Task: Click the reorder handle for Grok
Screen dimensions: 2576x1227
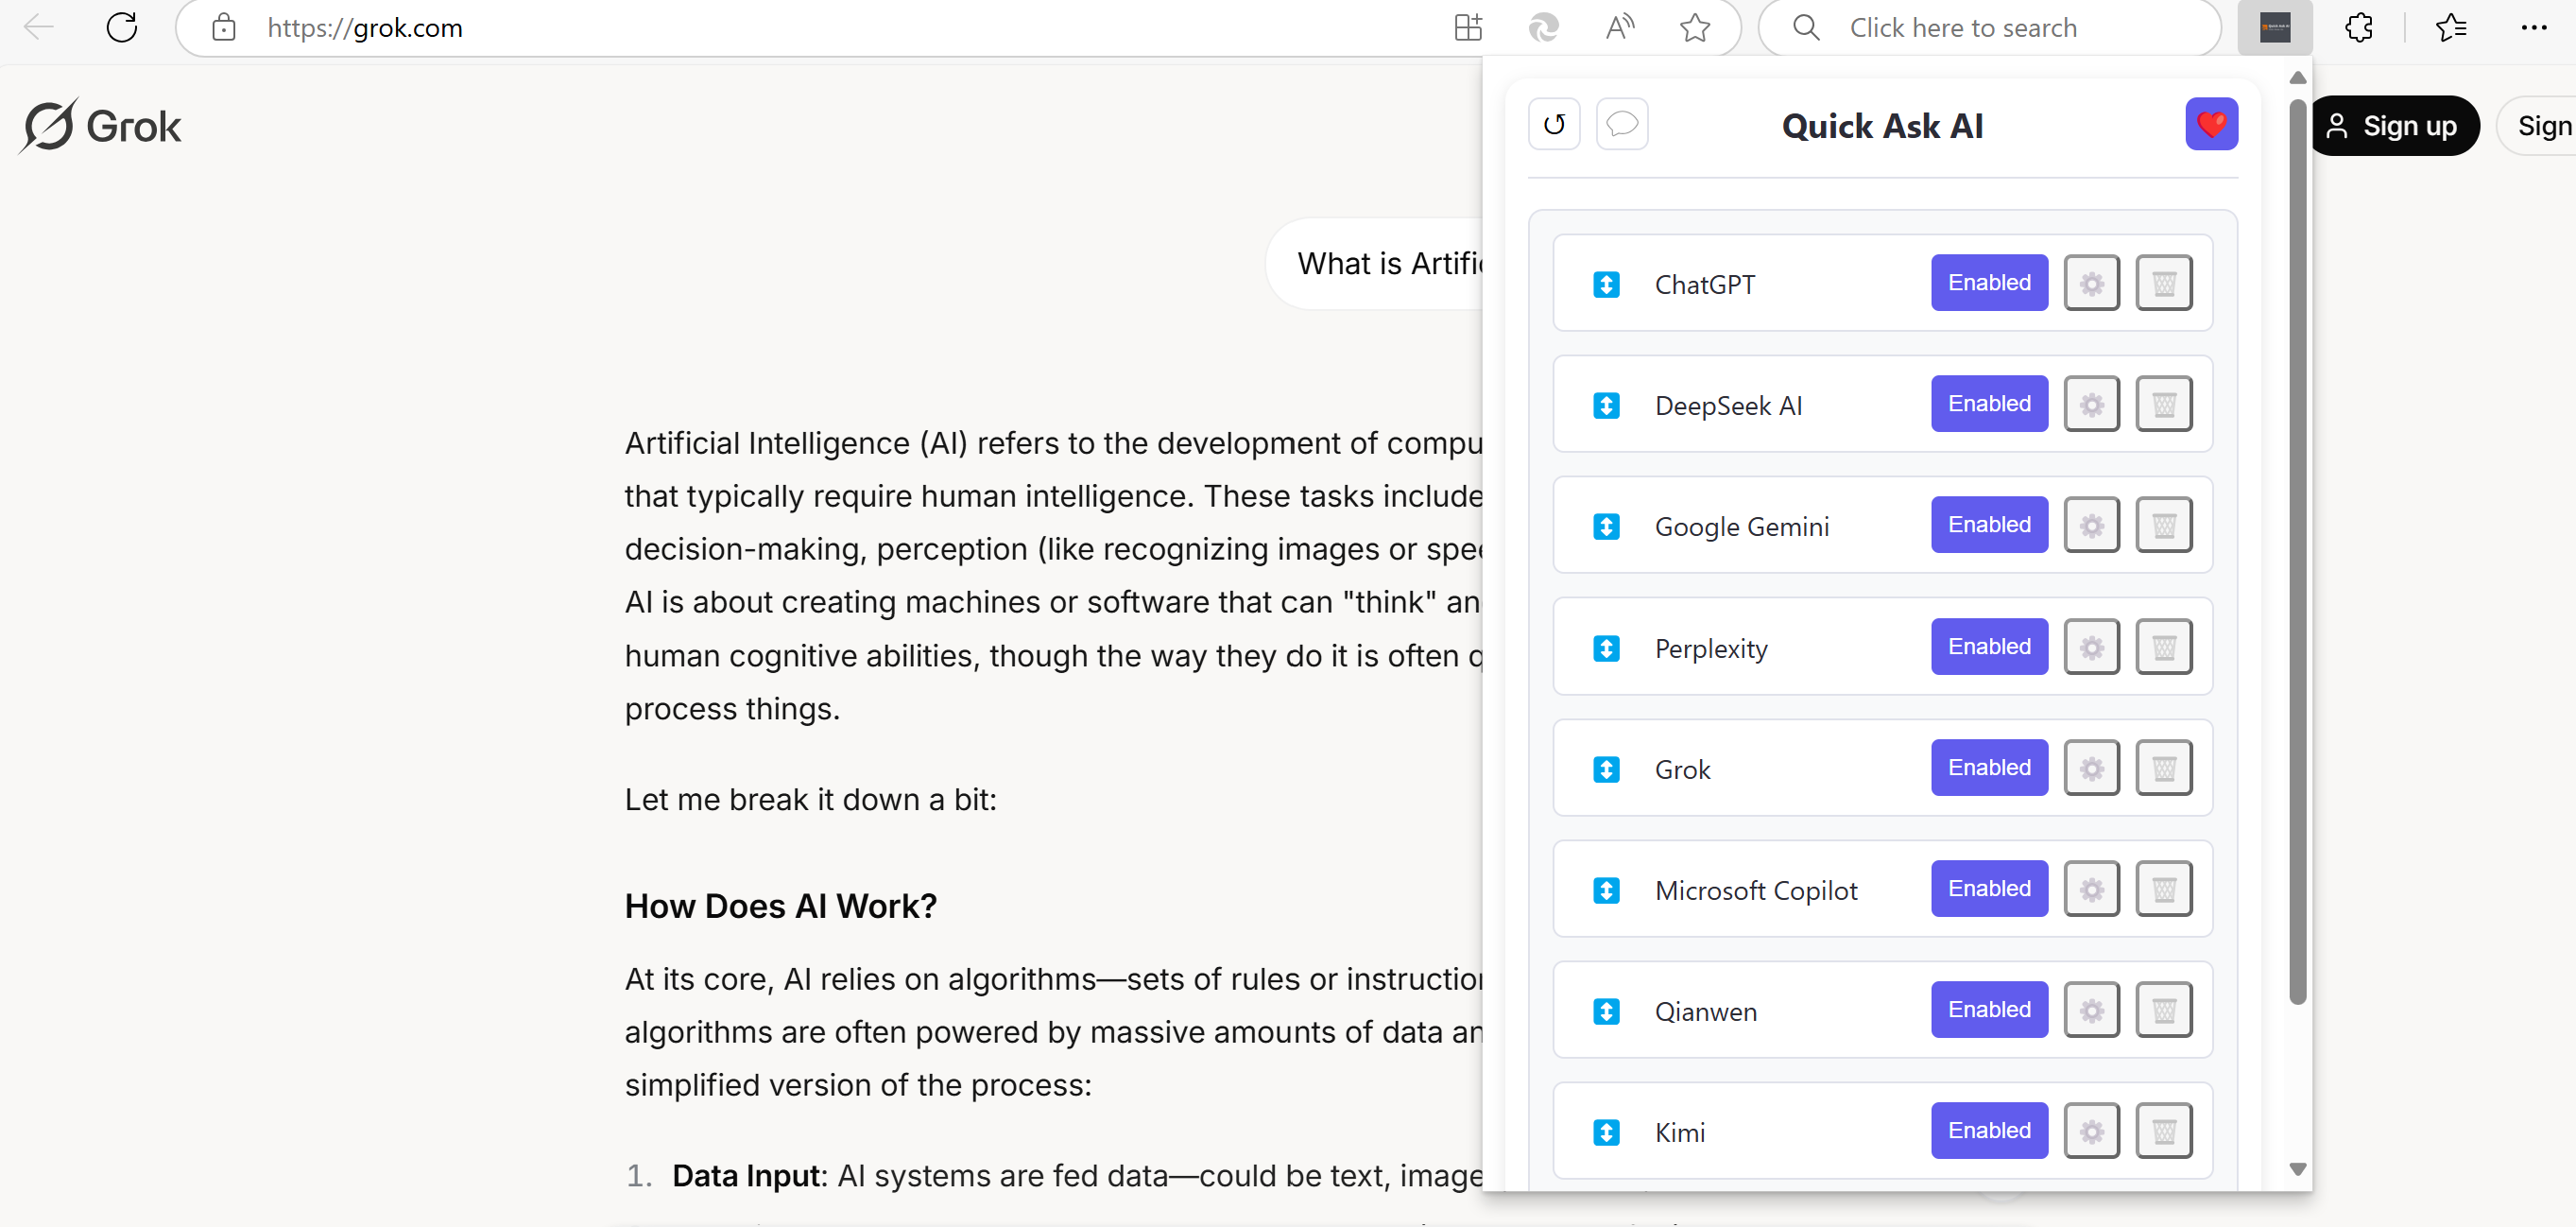Action: coord(1606,769)
